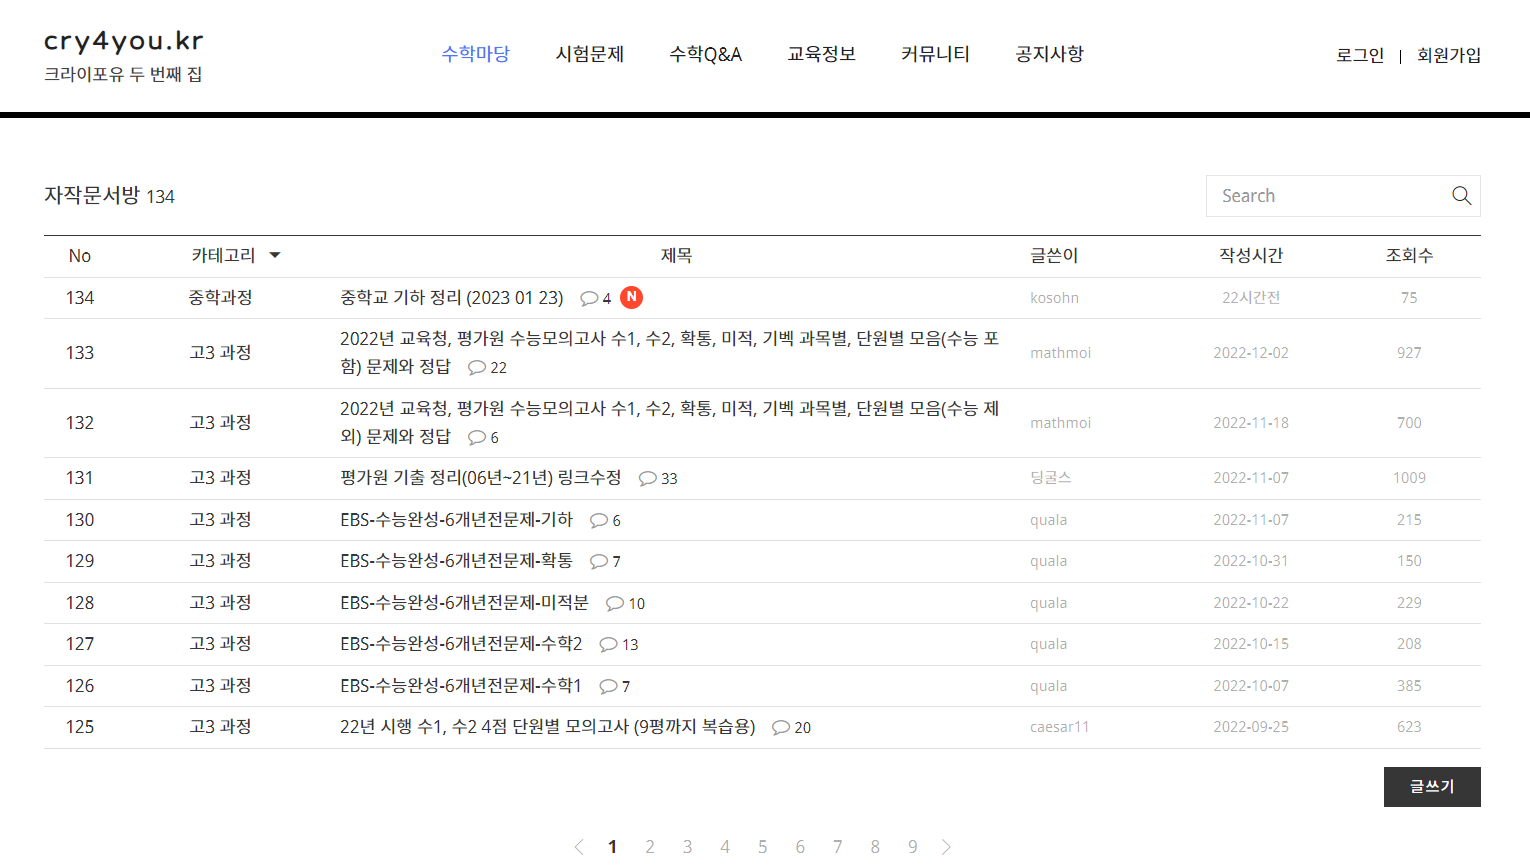Viewport: 1530px width, 867px height.
Task: Open the 교육정보 menu
Action: tap(822, 54)
